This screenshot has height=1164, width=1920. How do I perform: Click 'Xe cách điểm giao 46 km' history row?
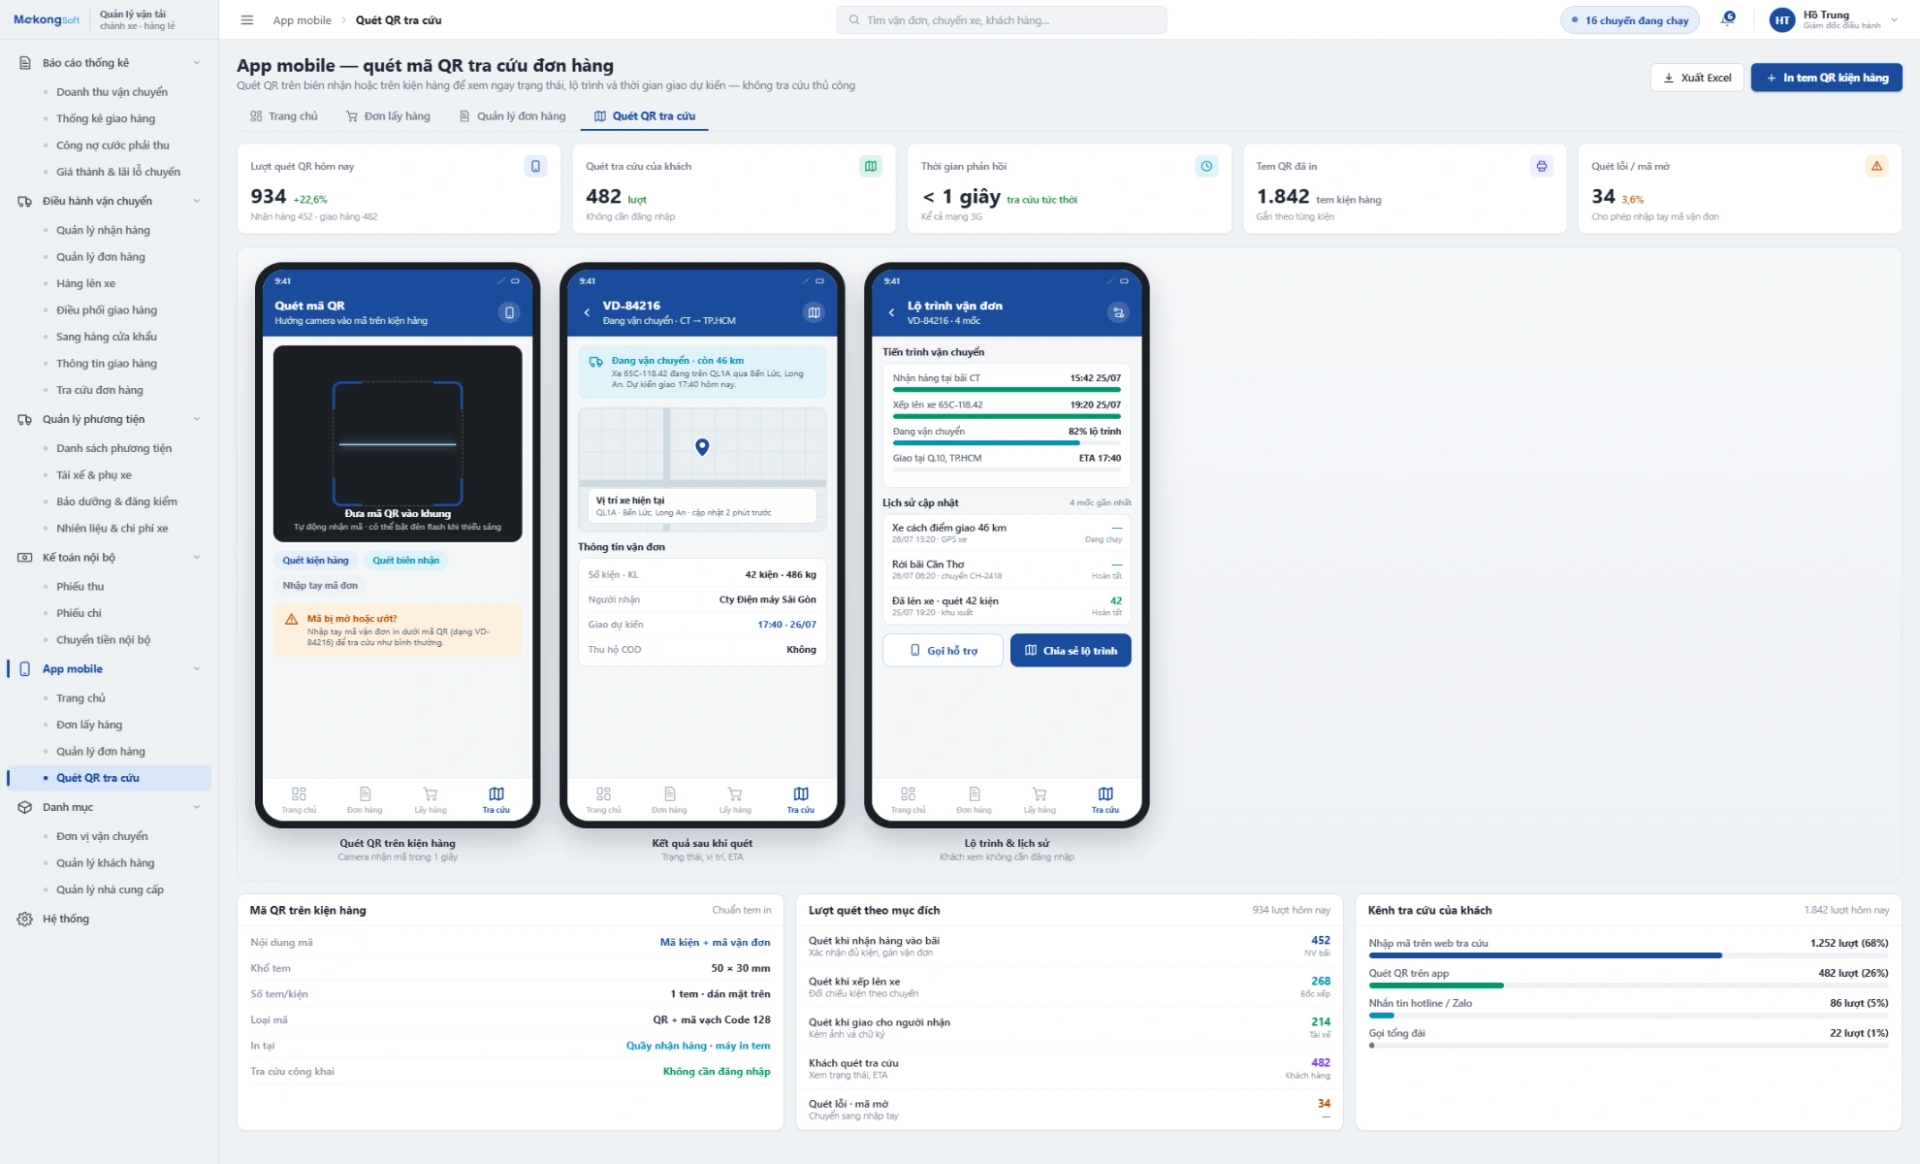1007,533
